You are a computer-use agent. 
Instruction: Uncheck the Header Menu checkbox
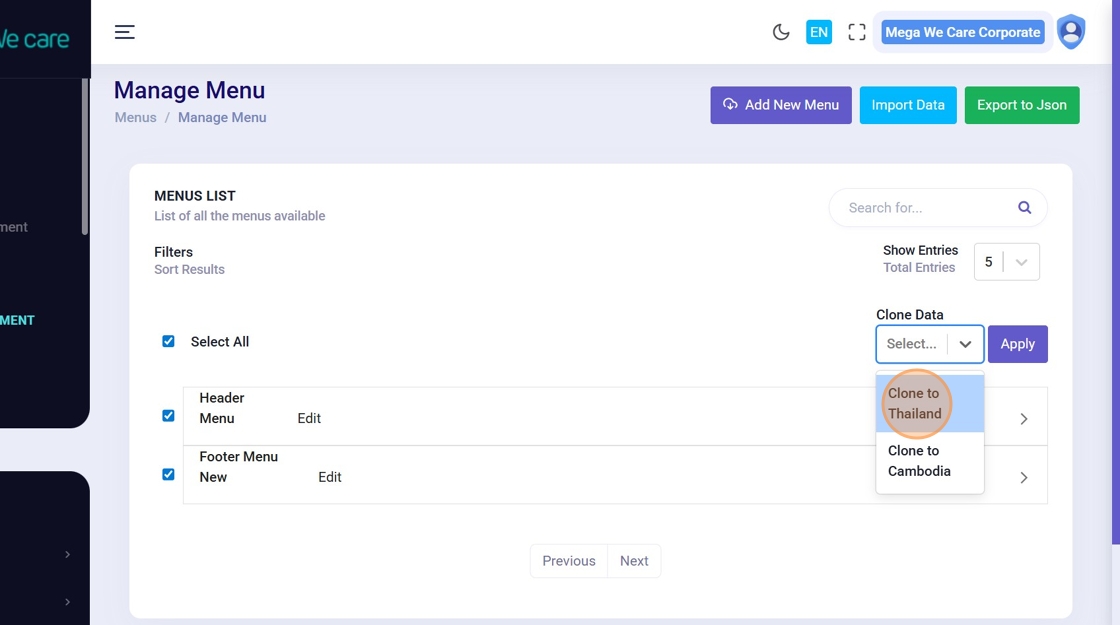pyautogui.click(x=168, y=416)
